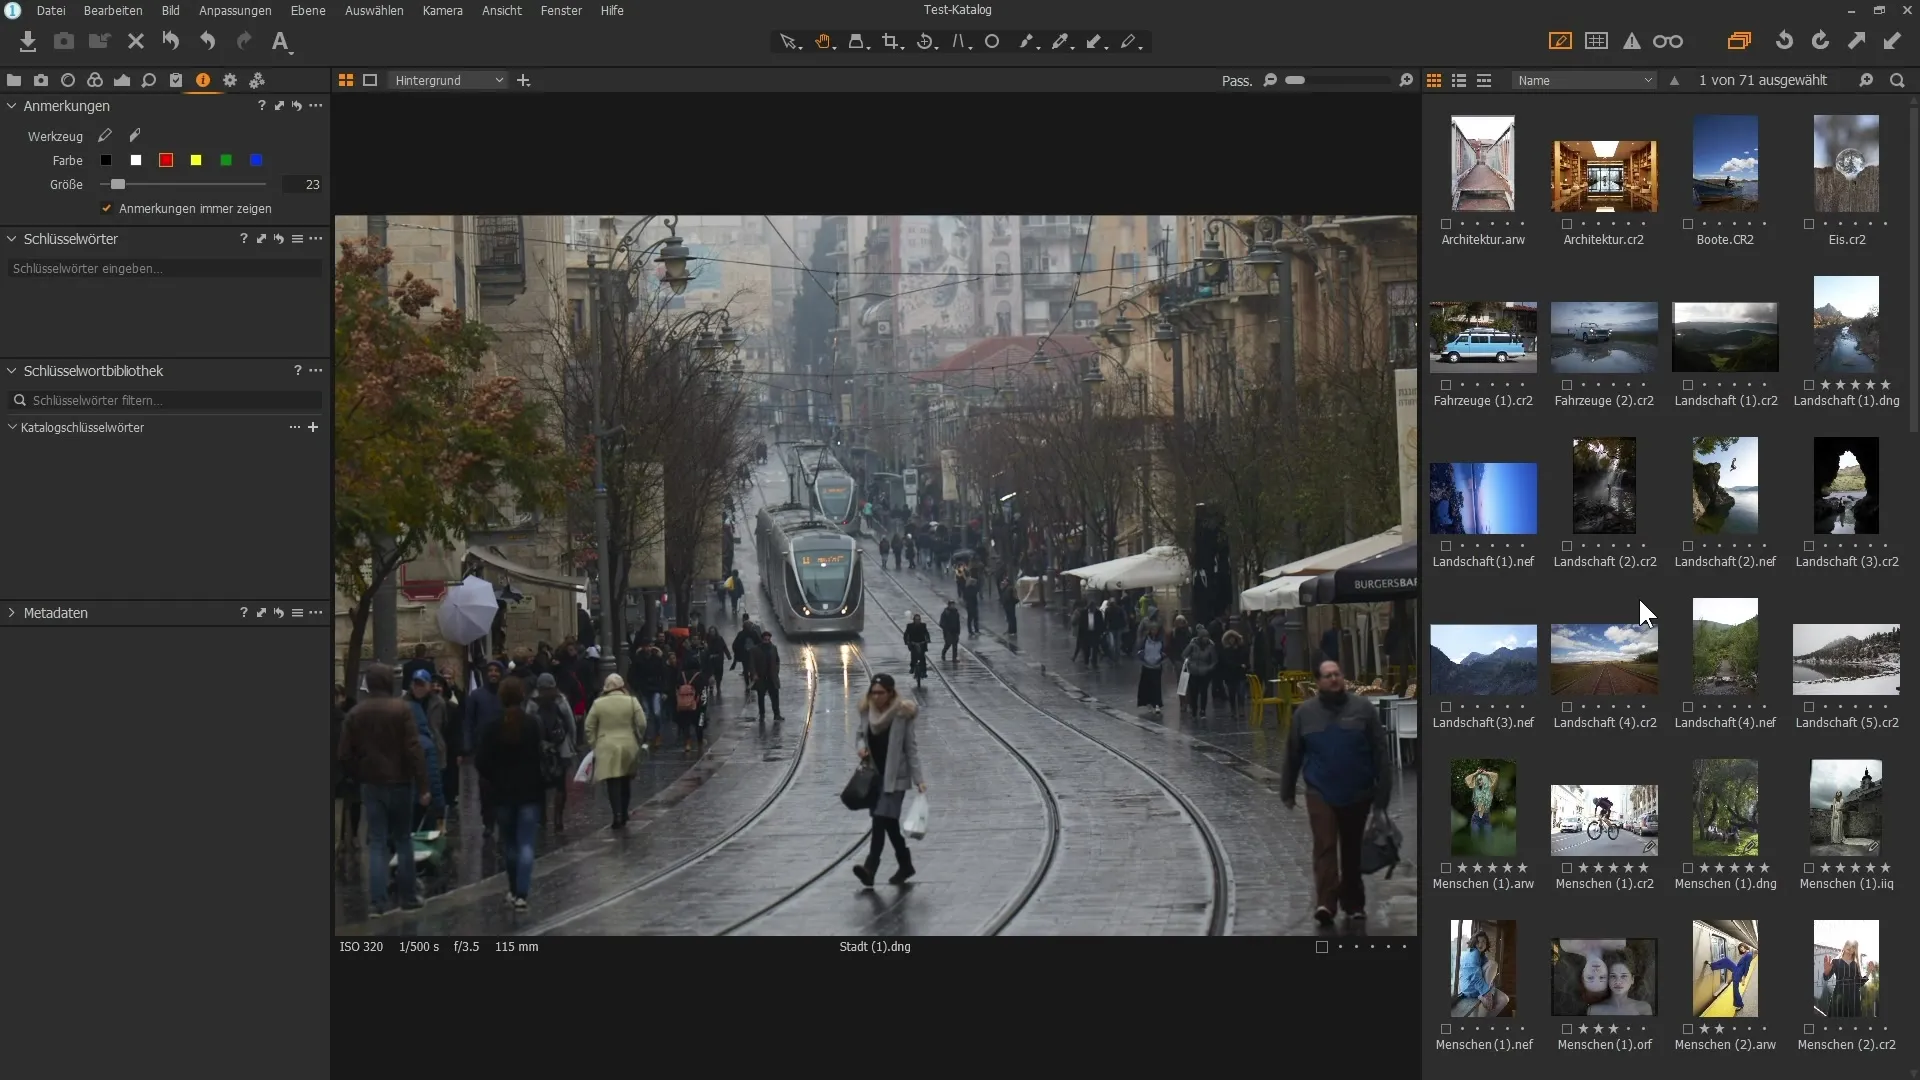The width and height of the screenshot is (1920, 1080).
Task: Select the Pan hand cursor tool
Action: pos(824,42)
